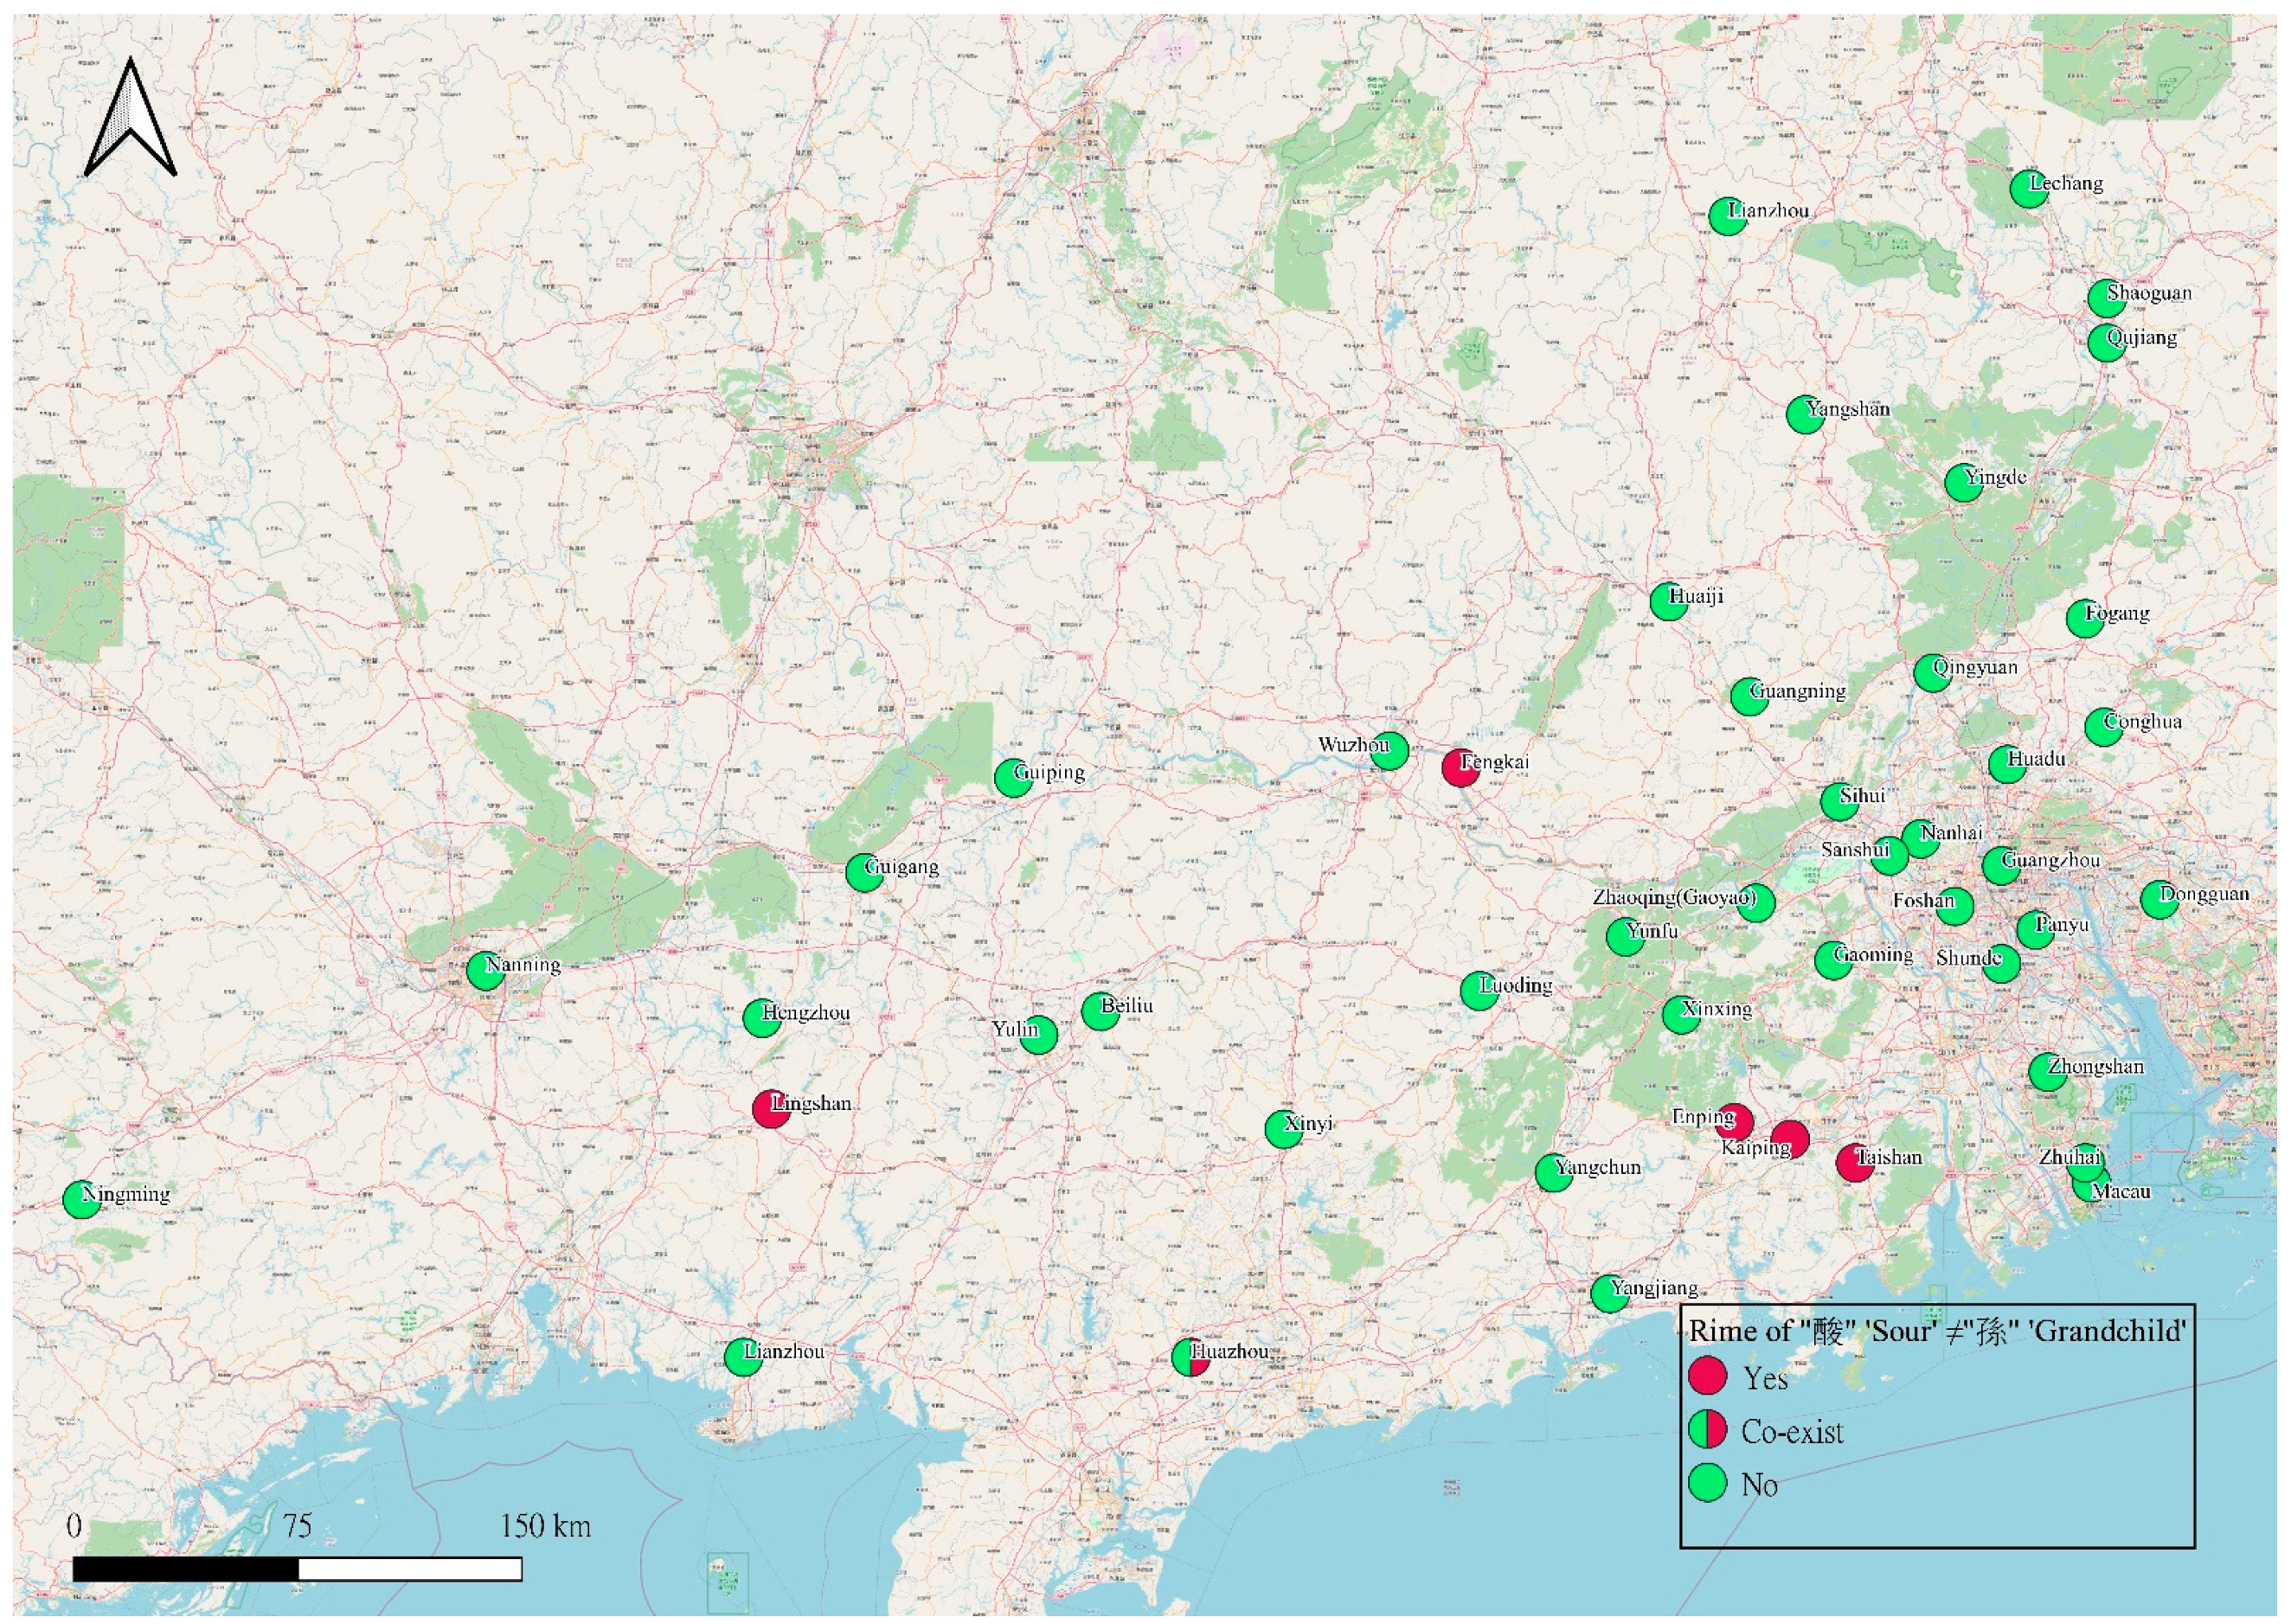Screen dimensions: 2291x1624
Task: Select the red Enping marker
Action: (x=1736, y=1122)
